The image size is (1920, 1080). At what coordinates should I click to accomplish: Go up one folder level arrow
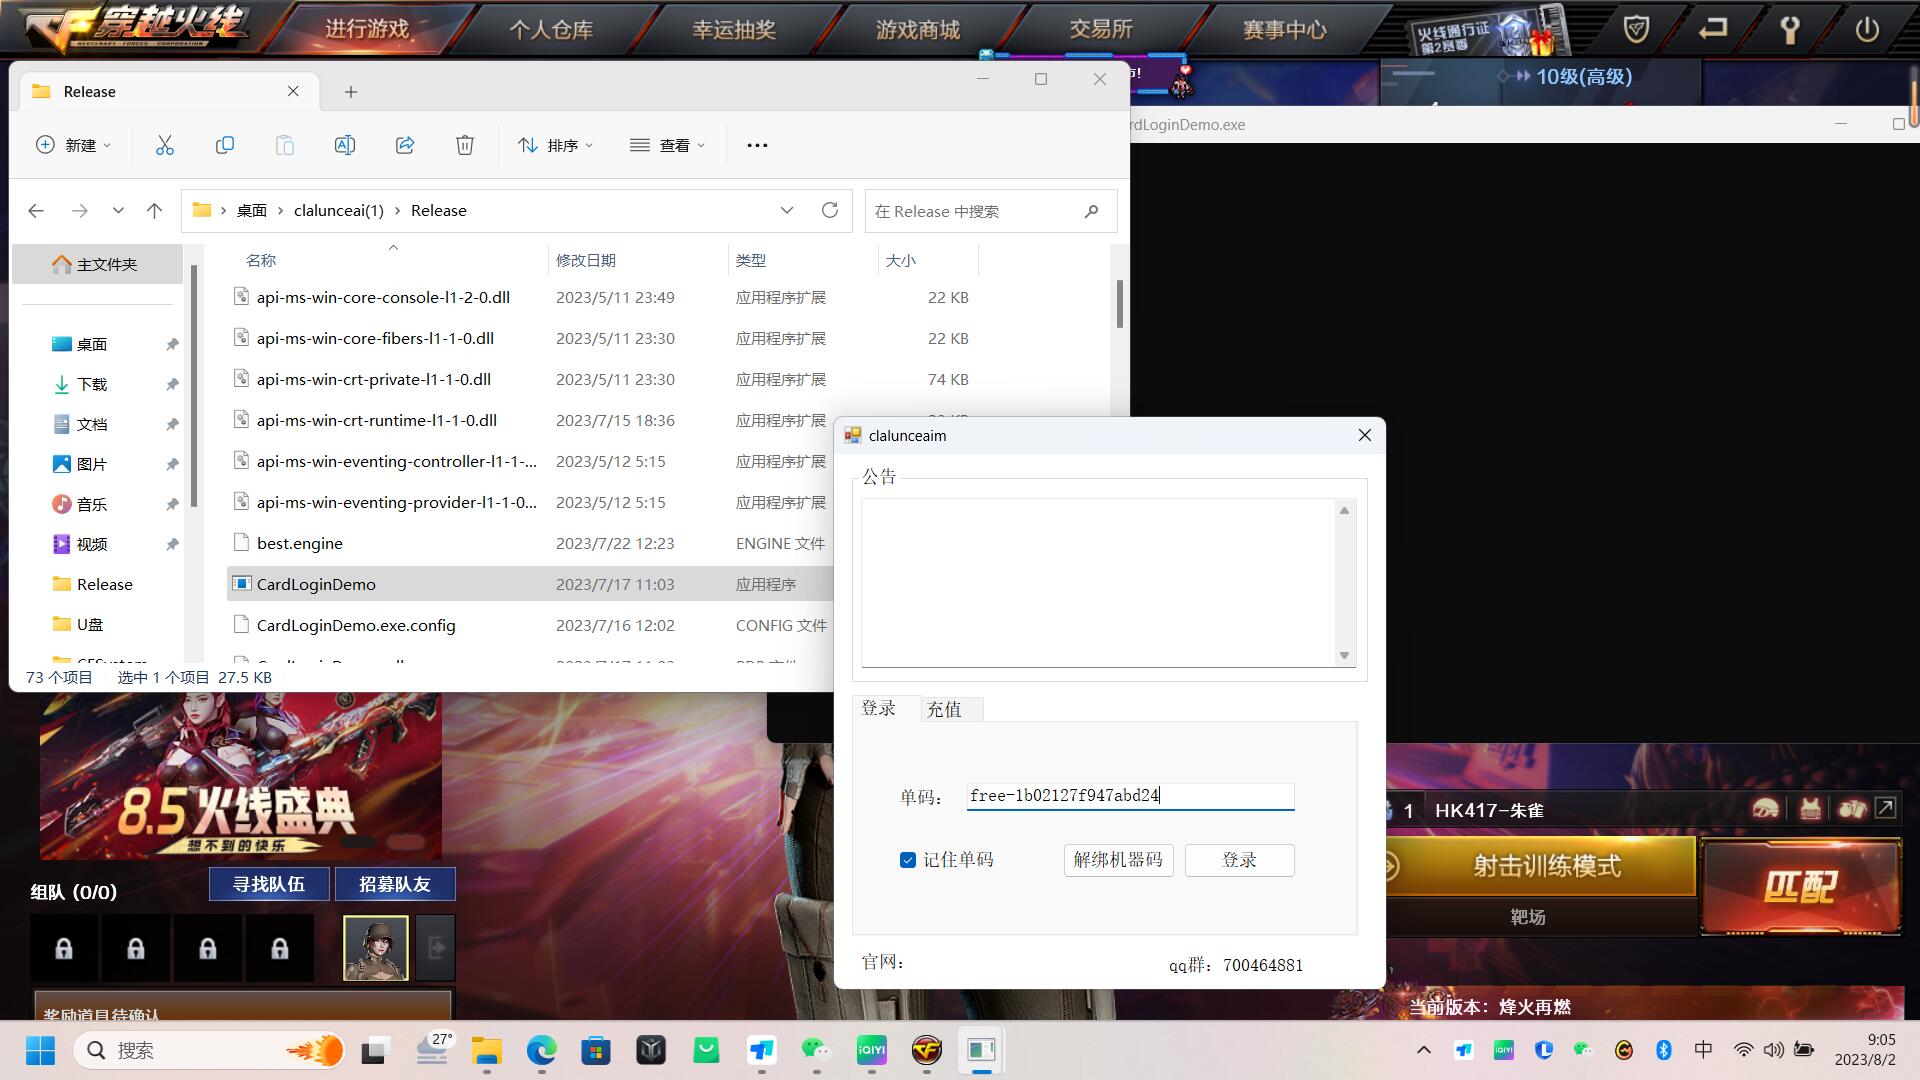(154, 211)
